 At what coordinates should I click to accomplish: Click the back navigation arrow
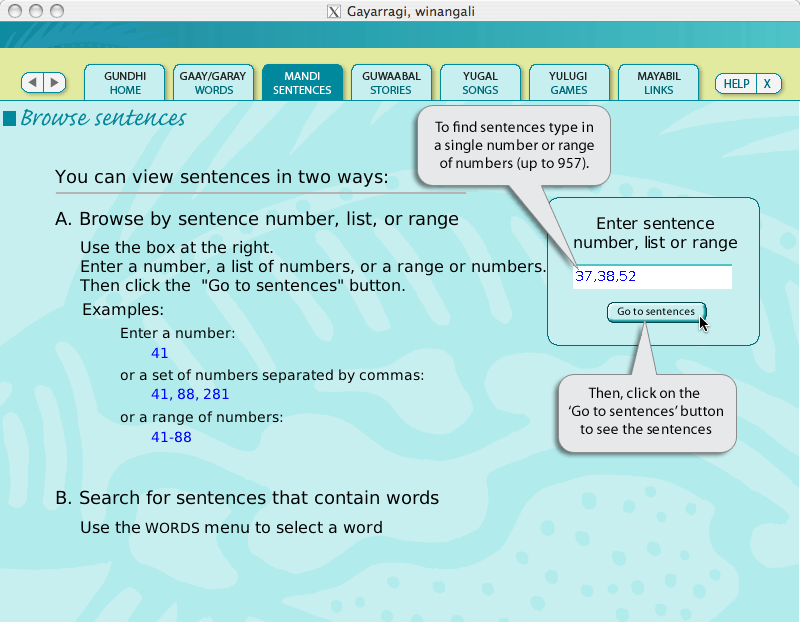[x=33, y=83]
